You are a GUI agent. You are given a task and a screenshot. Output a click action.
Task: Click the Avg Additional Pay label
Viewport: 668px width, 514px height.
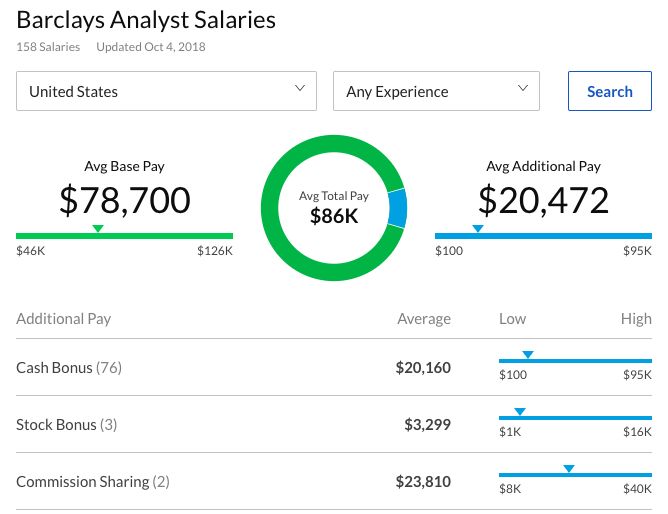tap(544, 166)
